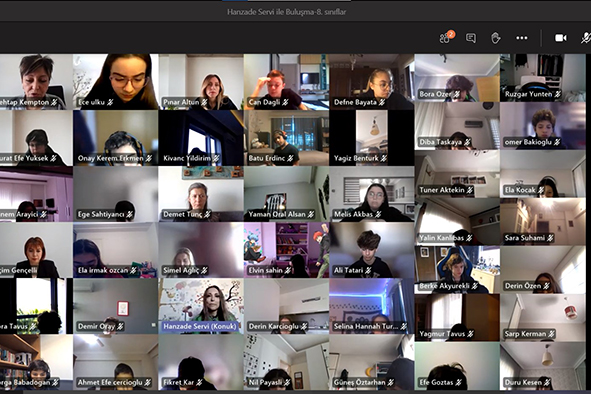Image resolution: width=591 pixels, height=394 pixels.
Task: Select Defne Bayata's video tile
Action: pyautogui.click(x=372, y=81)
